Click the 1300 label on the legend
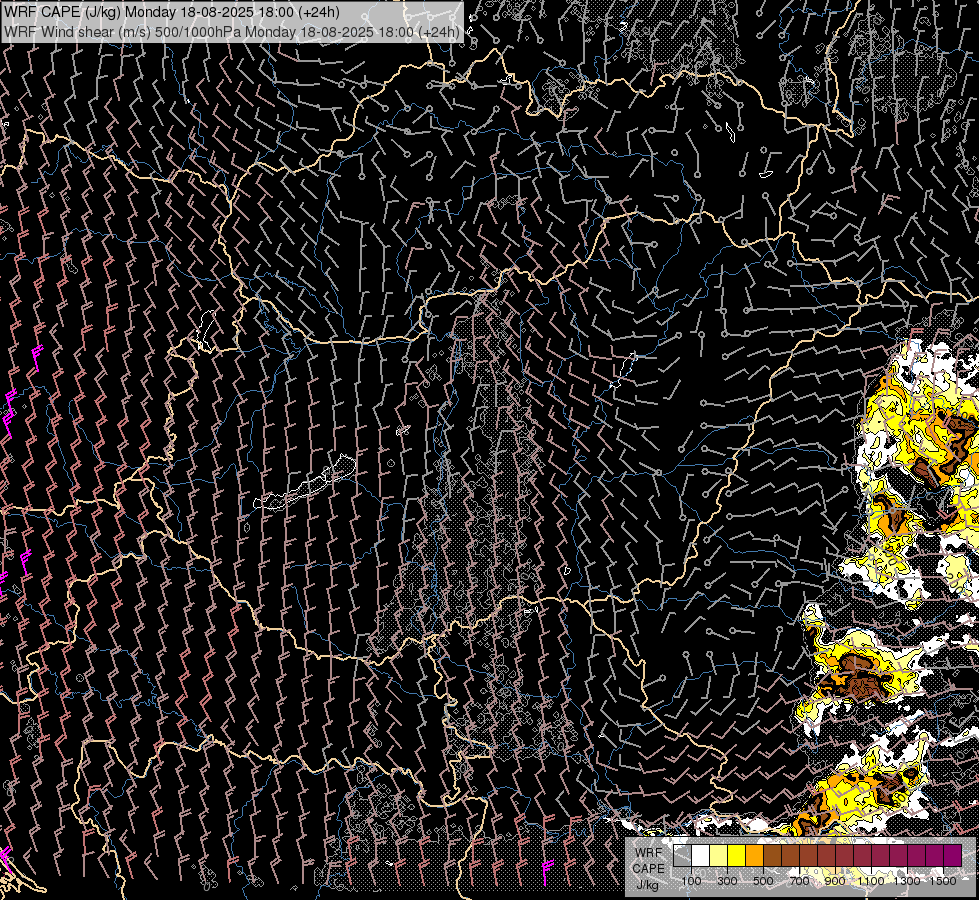 (907, 881)
